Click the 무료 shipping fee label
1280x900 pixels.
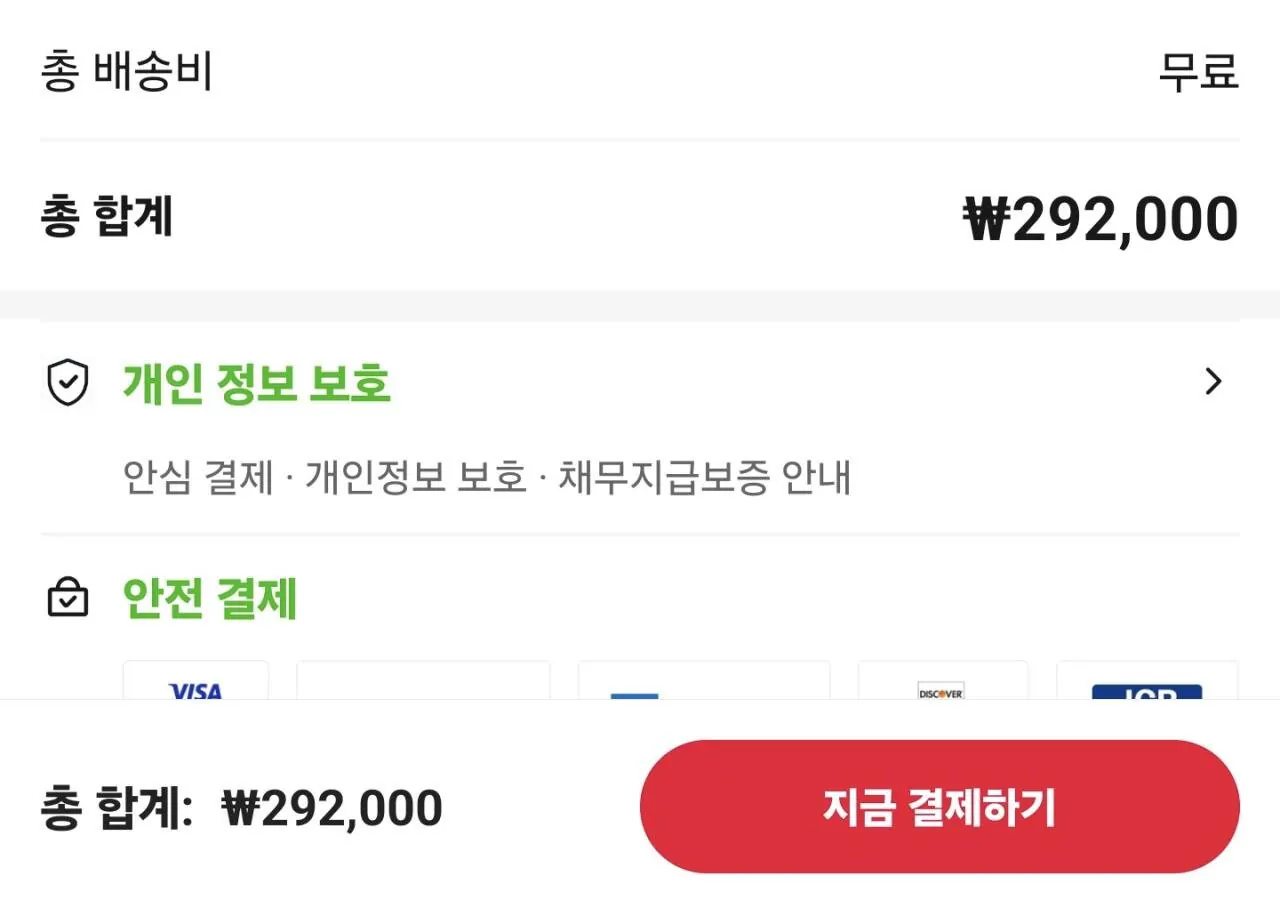(x=1199, y=70)
